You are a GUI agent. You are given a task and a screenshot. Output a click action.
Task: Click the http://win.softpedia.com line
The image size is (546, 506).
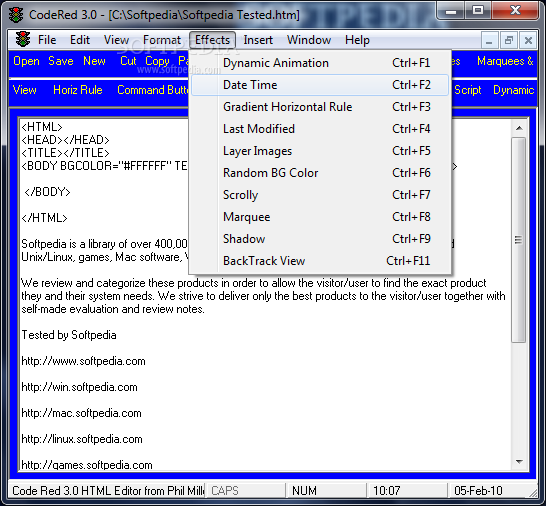79,387
